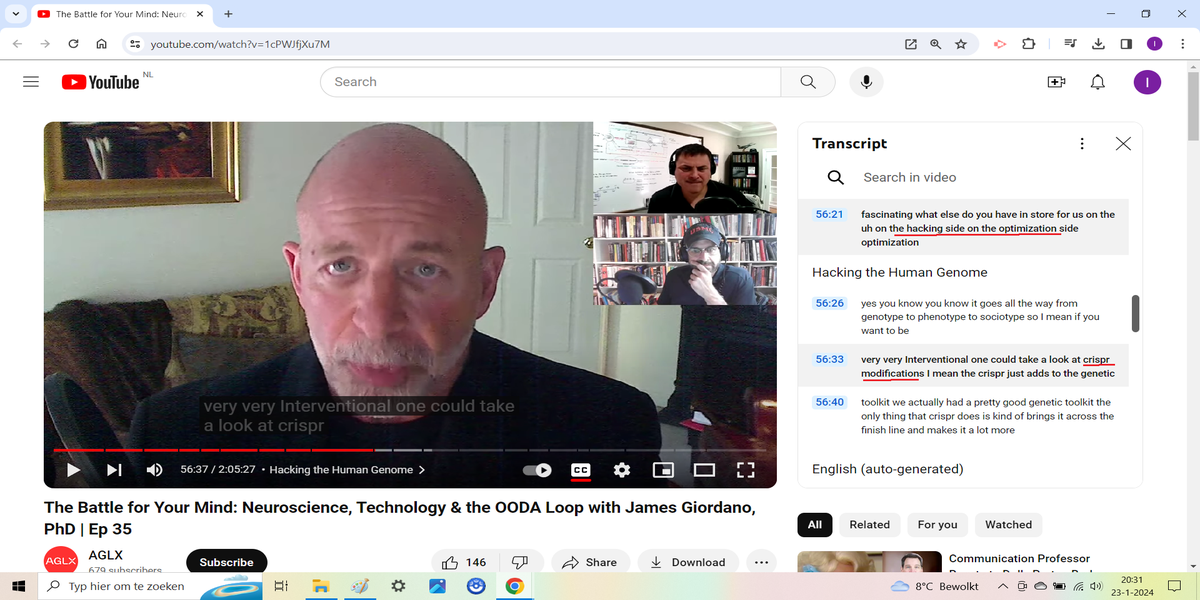Jump to transcript timestamp 56:26

(830, 303)
